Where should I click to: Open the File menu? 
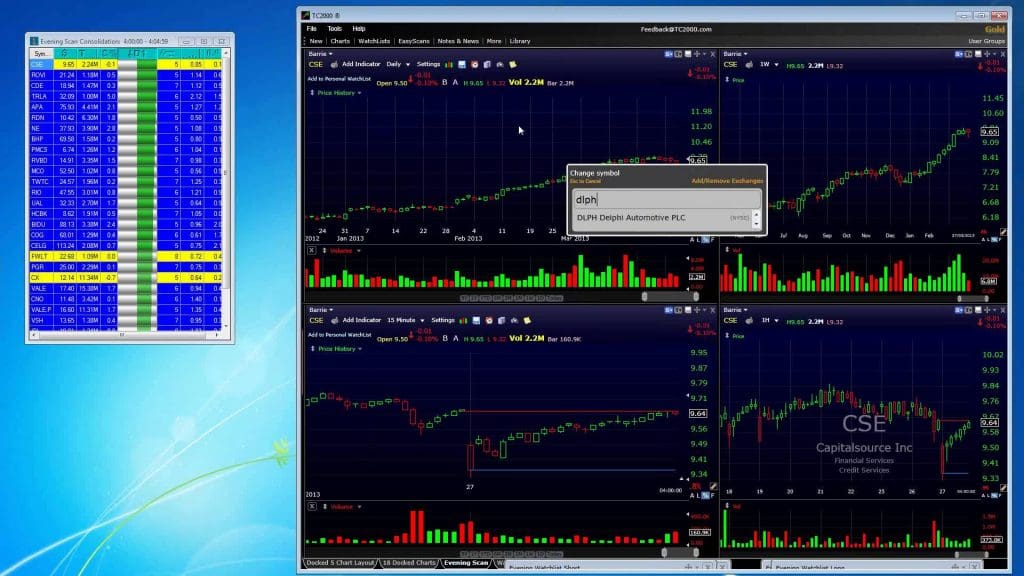[312, 29]
